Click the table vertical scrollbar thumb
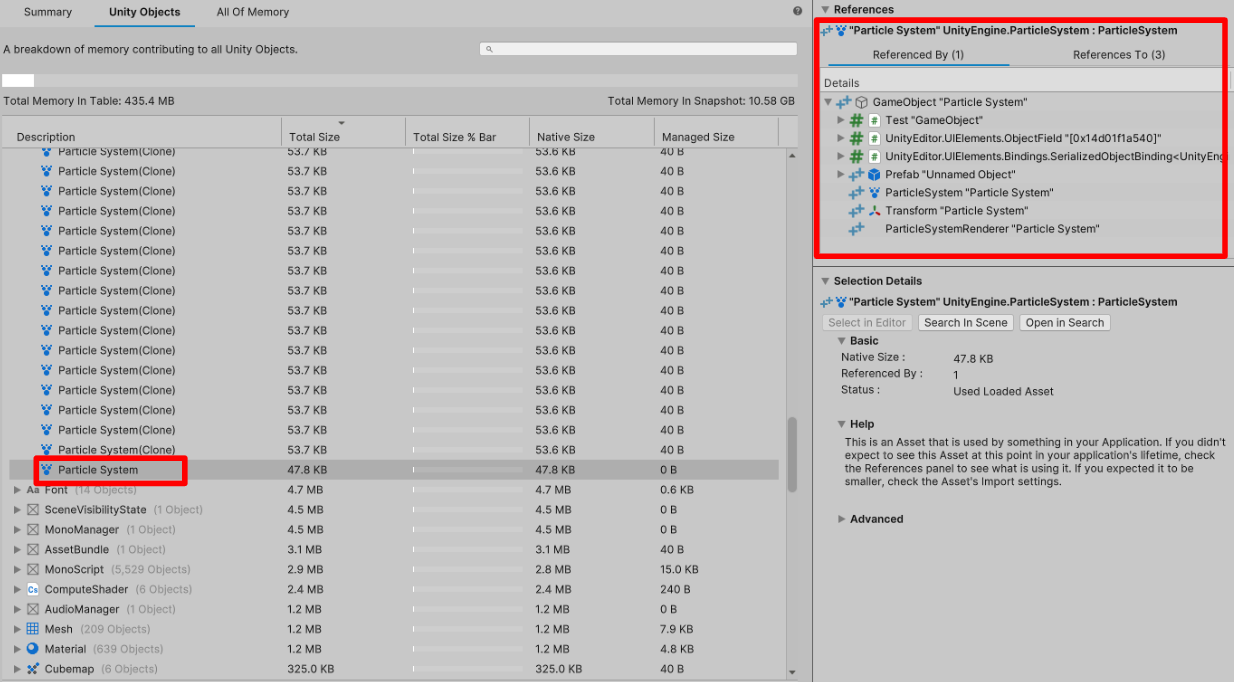The width and height of the screenshot is (1234, 682). coord(793,454)
